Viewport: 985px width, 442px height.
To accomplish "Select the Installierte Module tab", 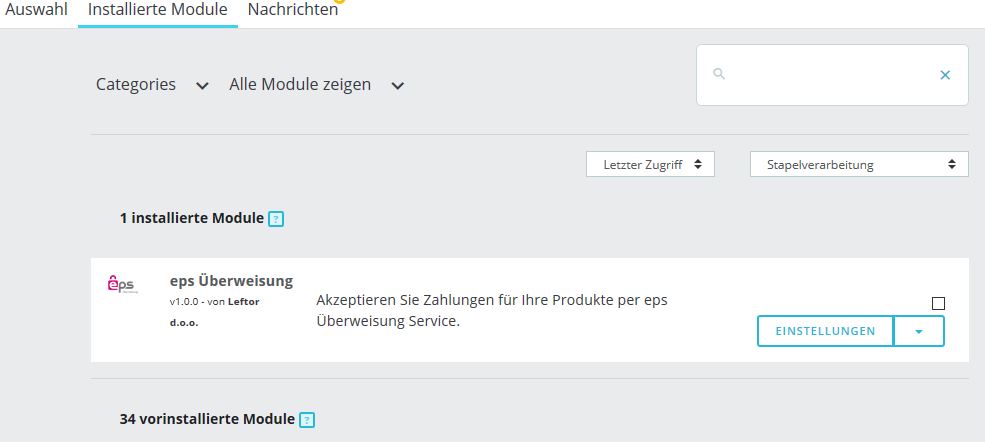I will point(158,10).
